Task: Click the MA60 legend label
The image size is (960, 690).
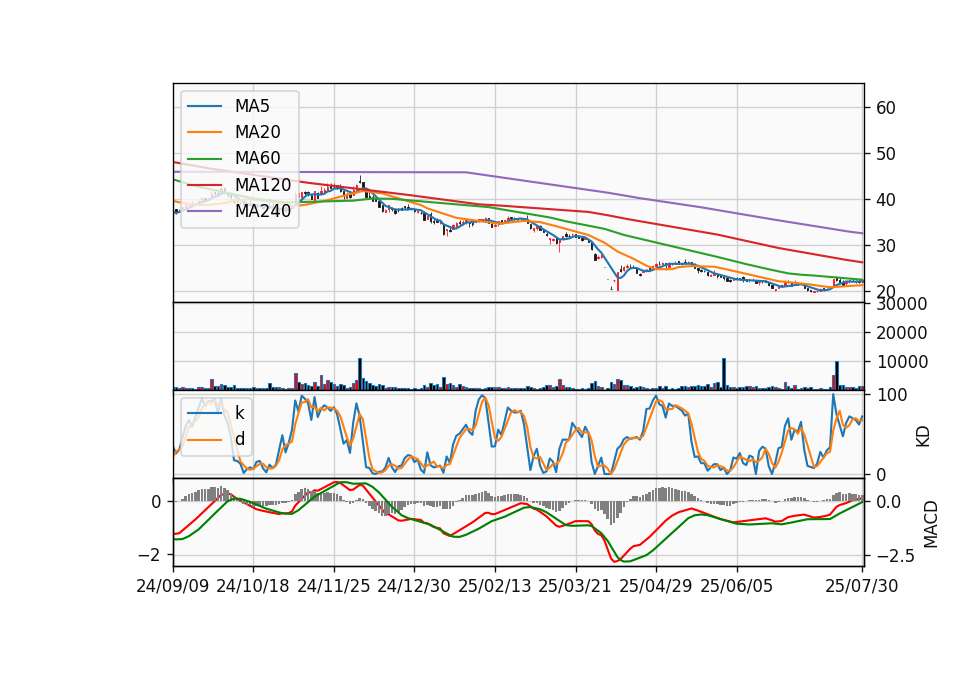Action: coord(257,159)
